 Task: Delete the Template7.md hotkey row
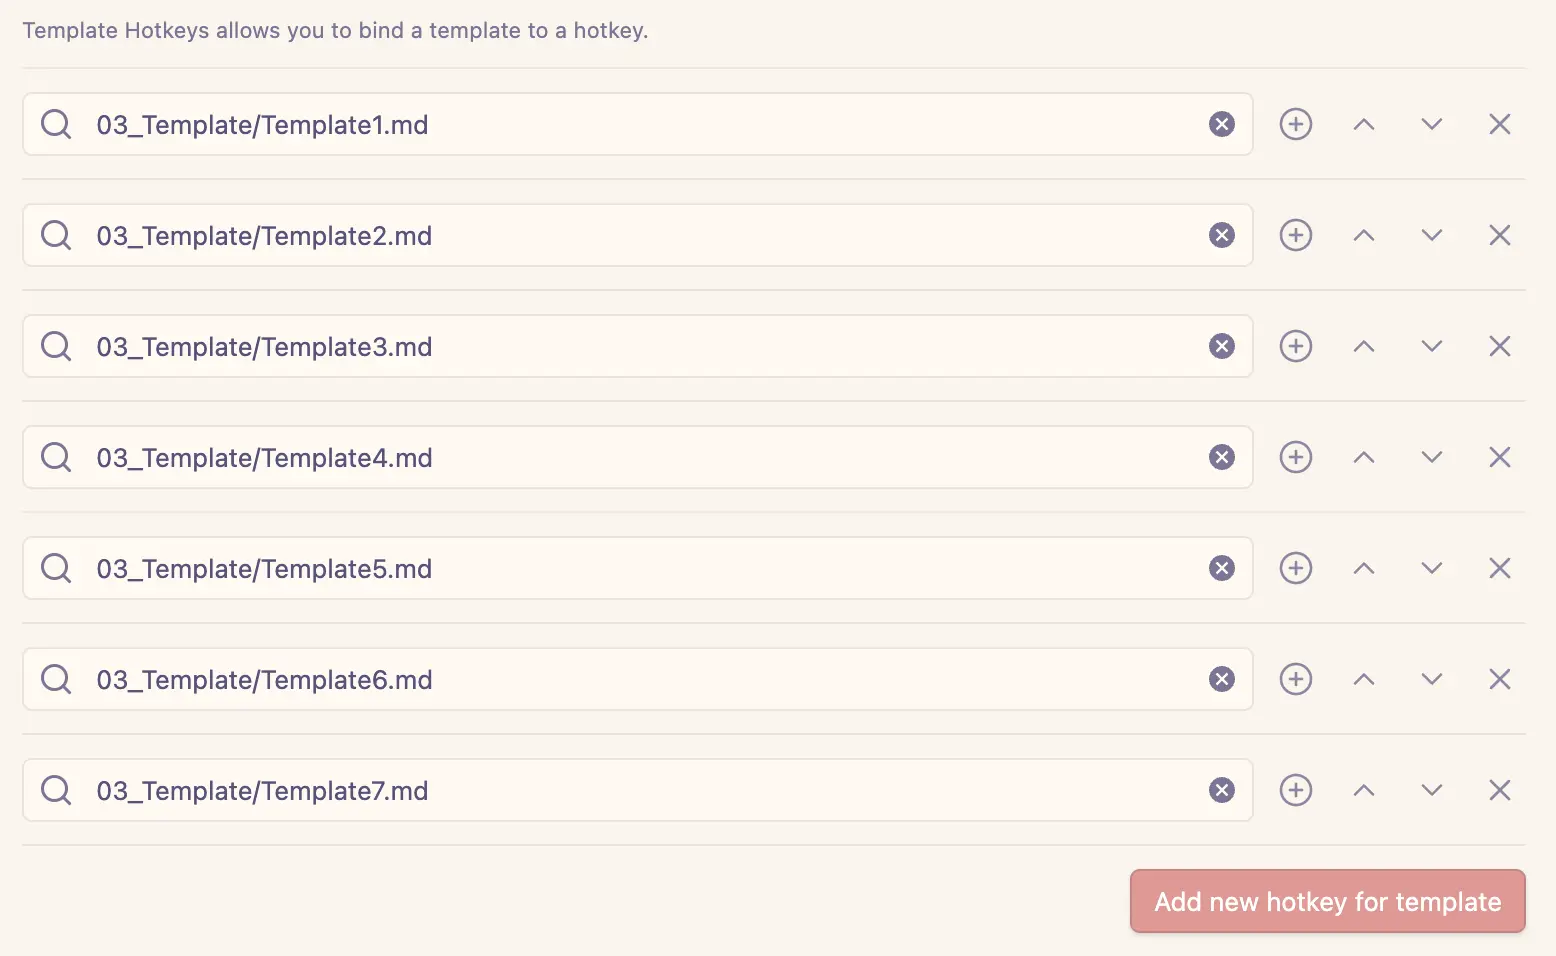[1500, 790]
